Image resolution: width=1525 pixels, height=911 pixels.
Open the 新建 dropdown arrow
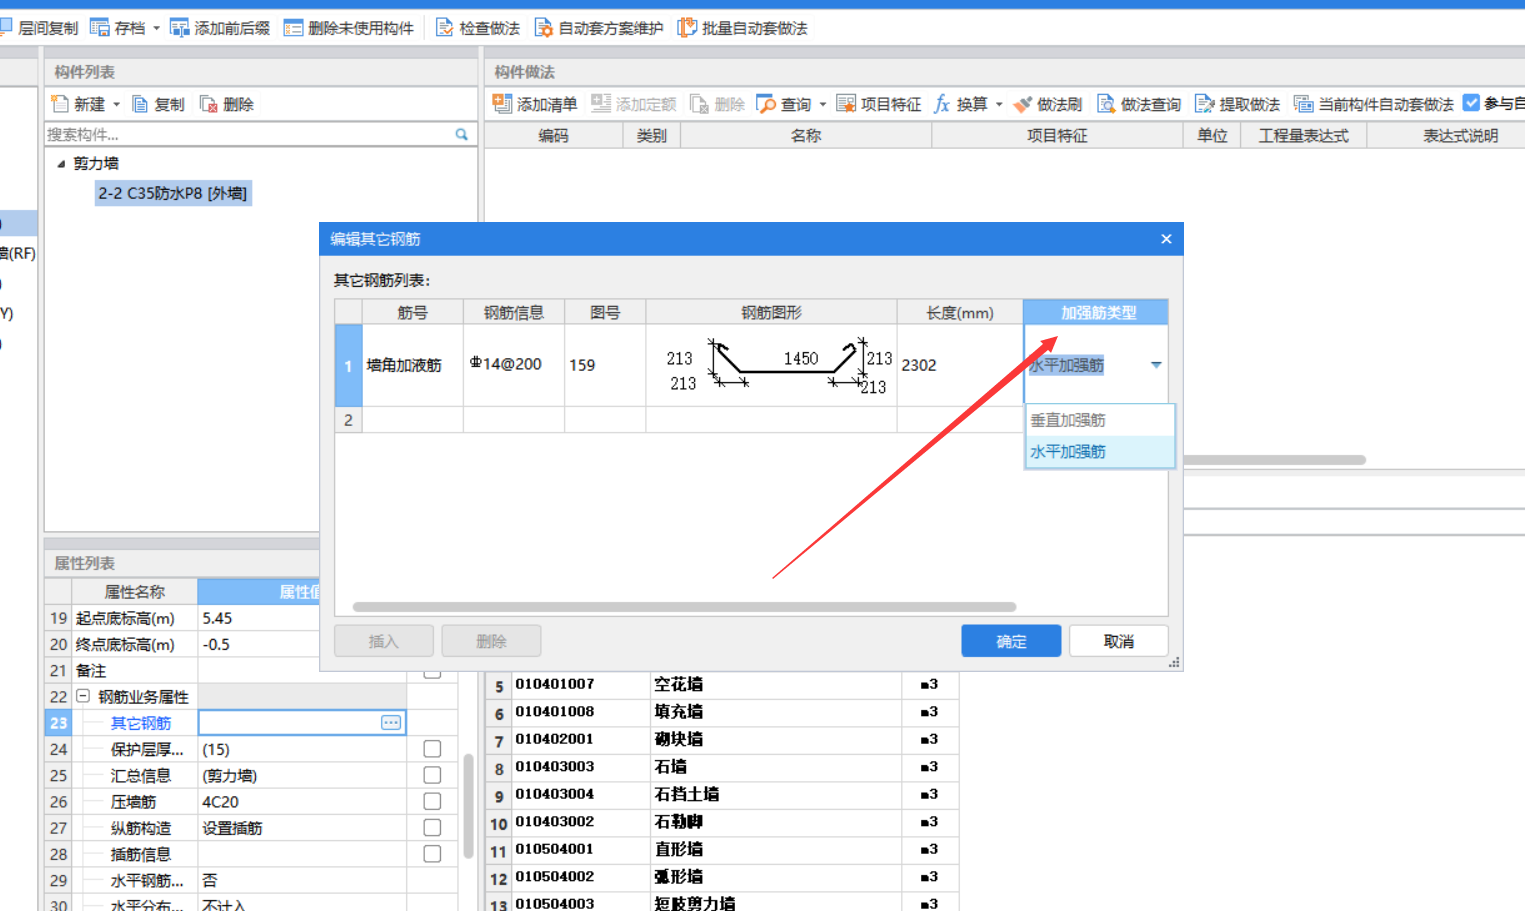[116, 104]
